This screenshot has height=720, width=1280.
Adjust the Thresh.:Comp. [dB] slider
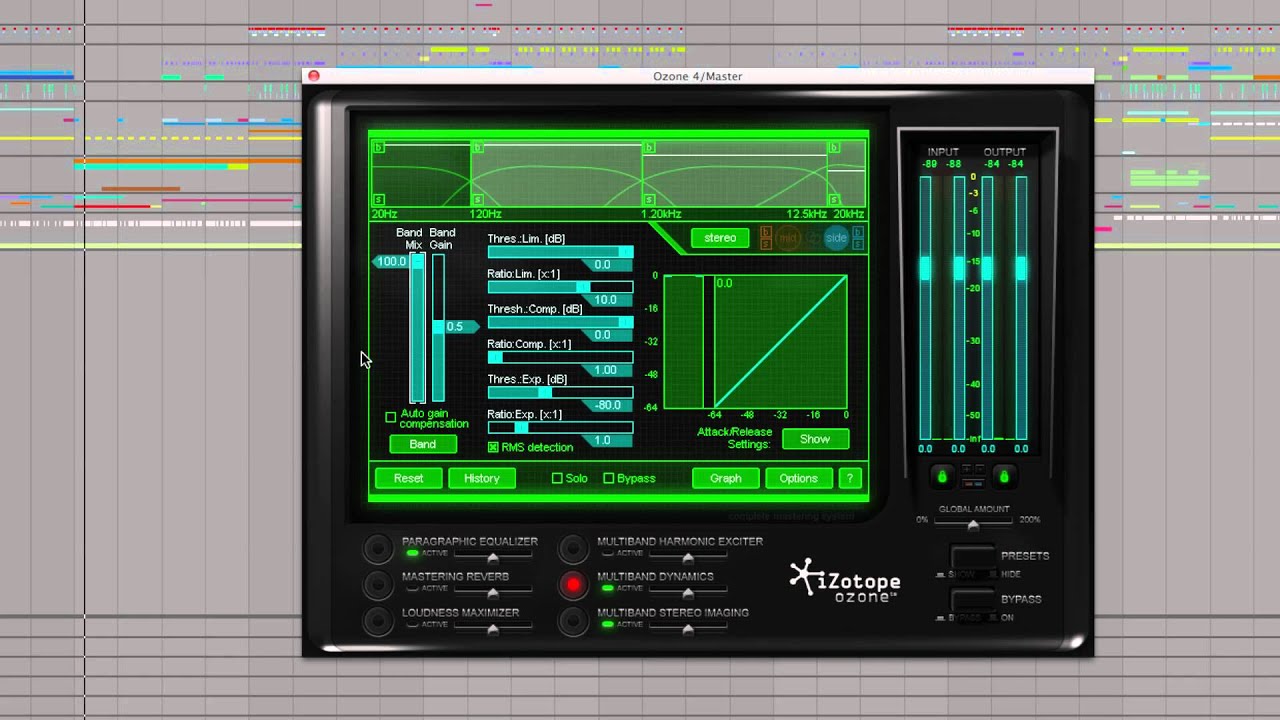pos(560,322)
